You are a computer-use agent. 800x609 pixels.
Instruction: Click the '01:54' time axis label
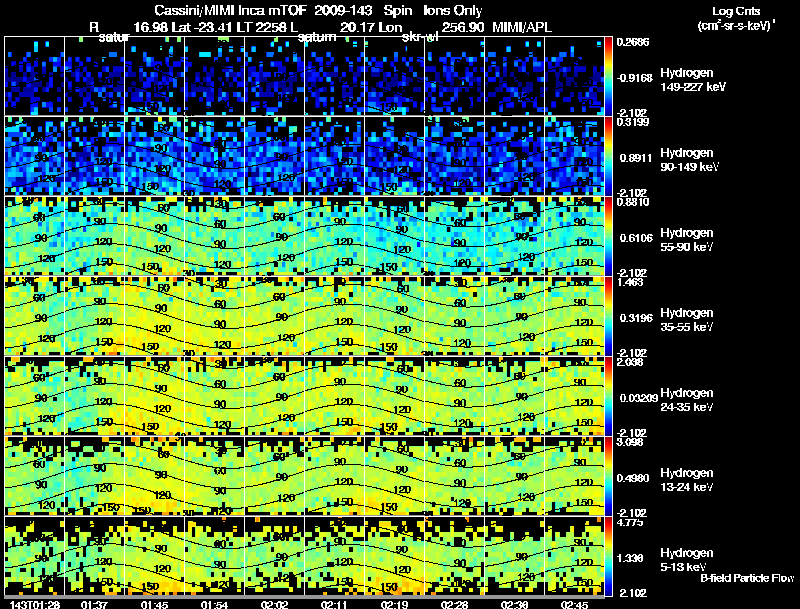tap(214, 604)
